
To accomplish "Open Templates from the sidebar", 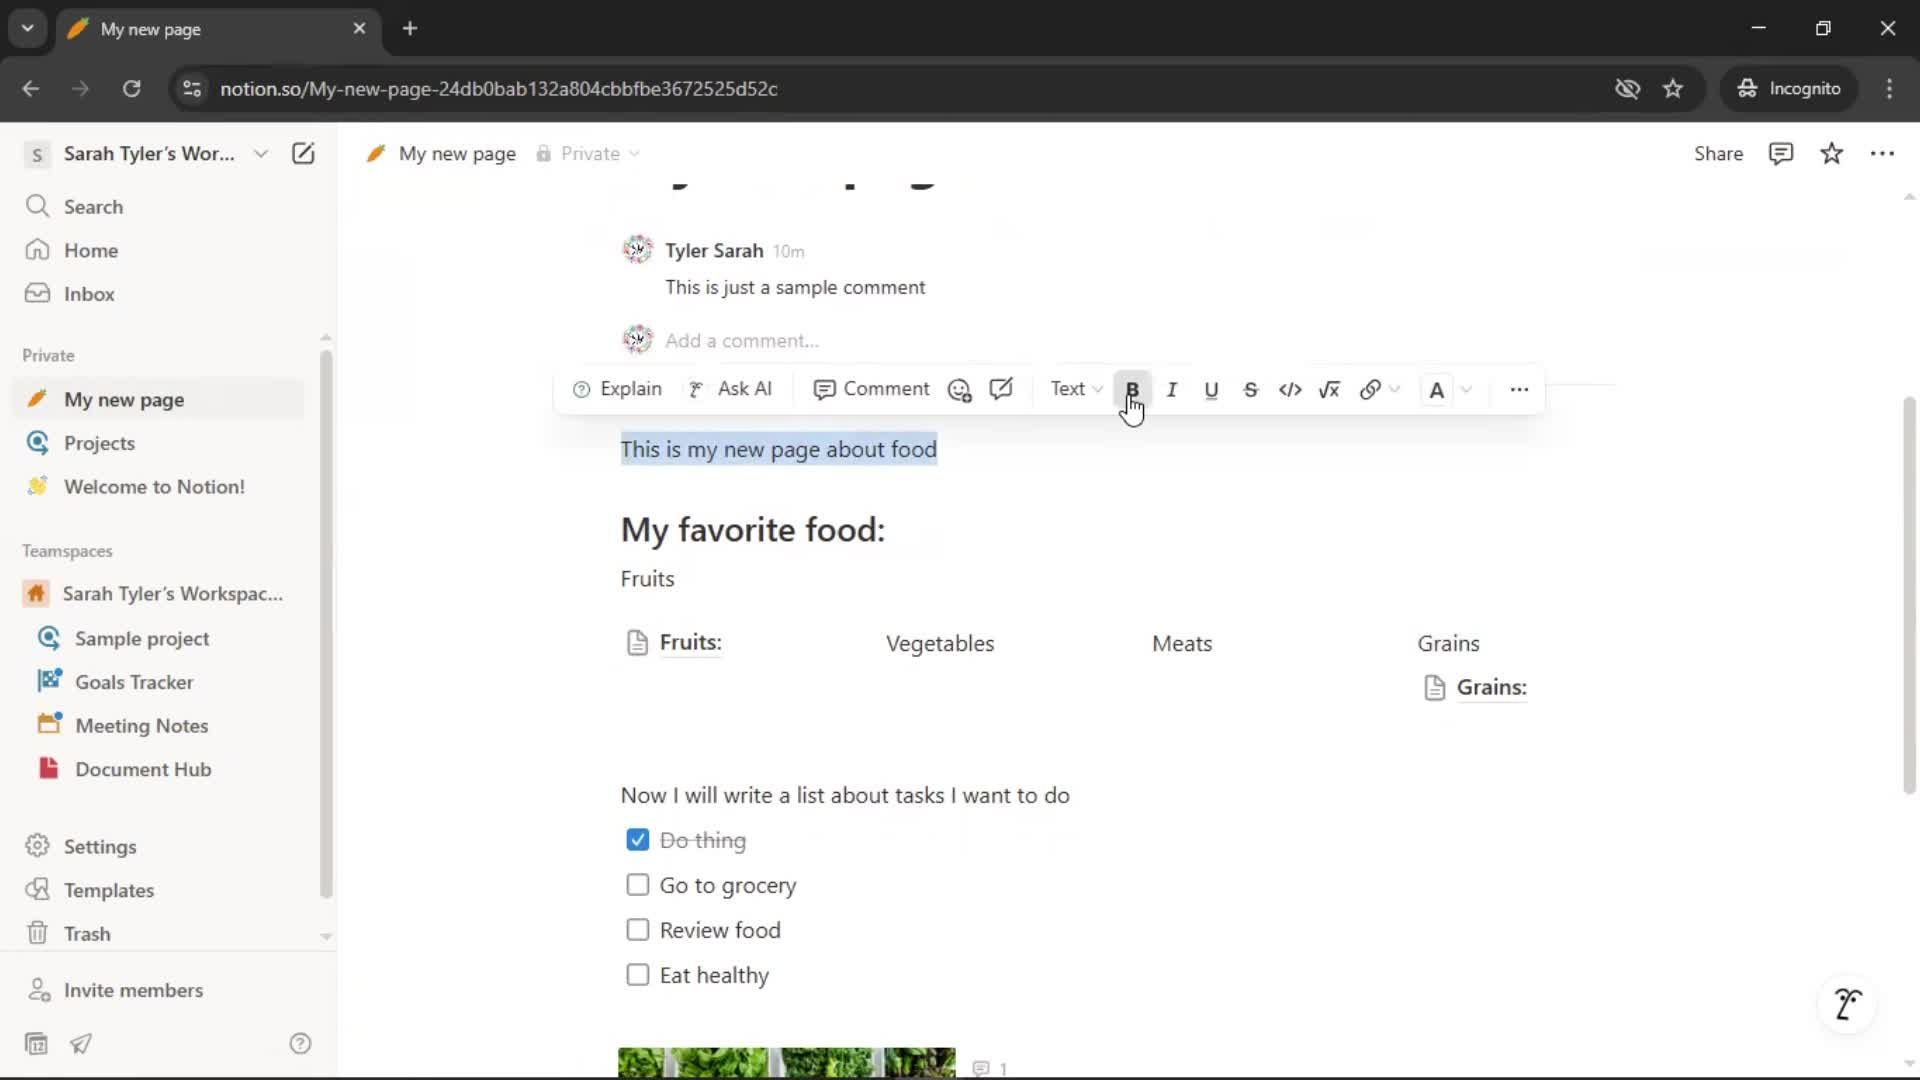I will pos(160,890).
